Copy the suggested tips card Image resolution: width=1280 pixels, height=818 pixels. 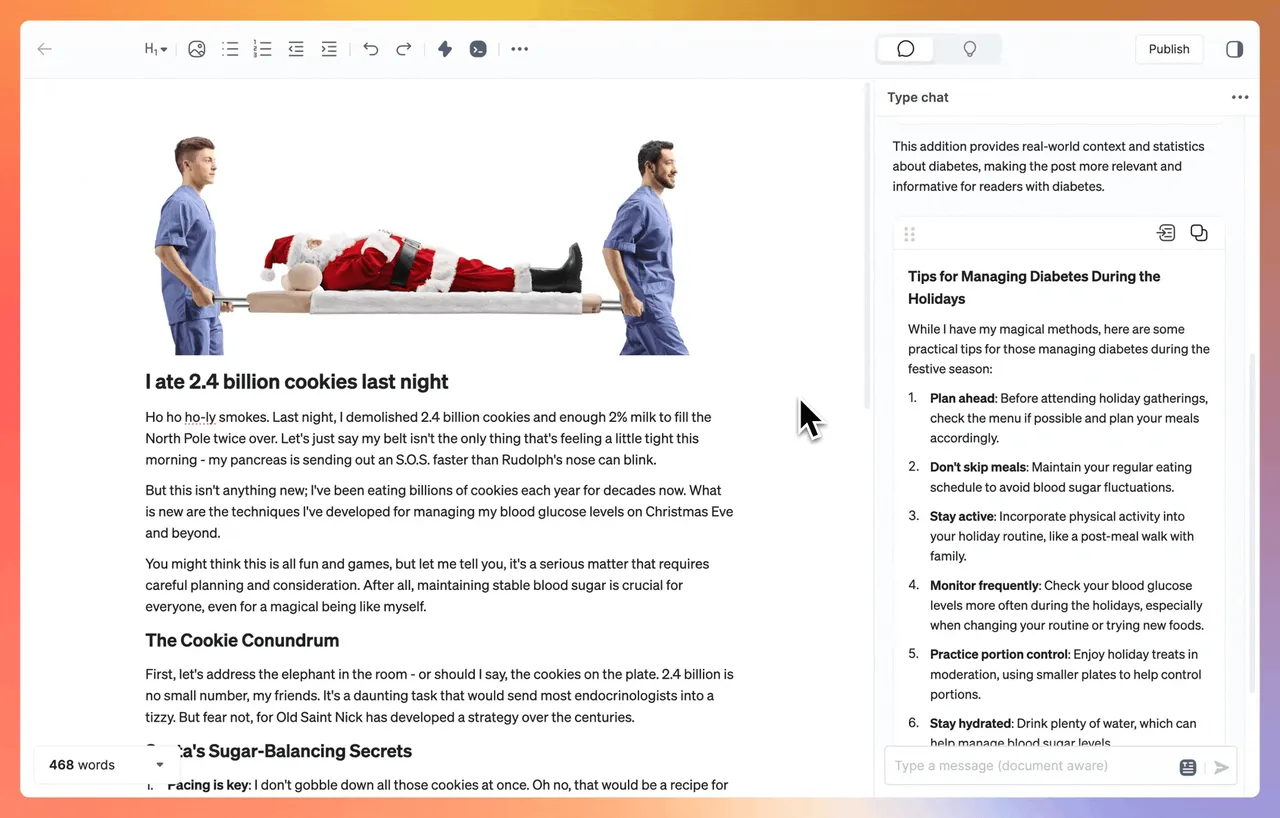pos(1199,233)
